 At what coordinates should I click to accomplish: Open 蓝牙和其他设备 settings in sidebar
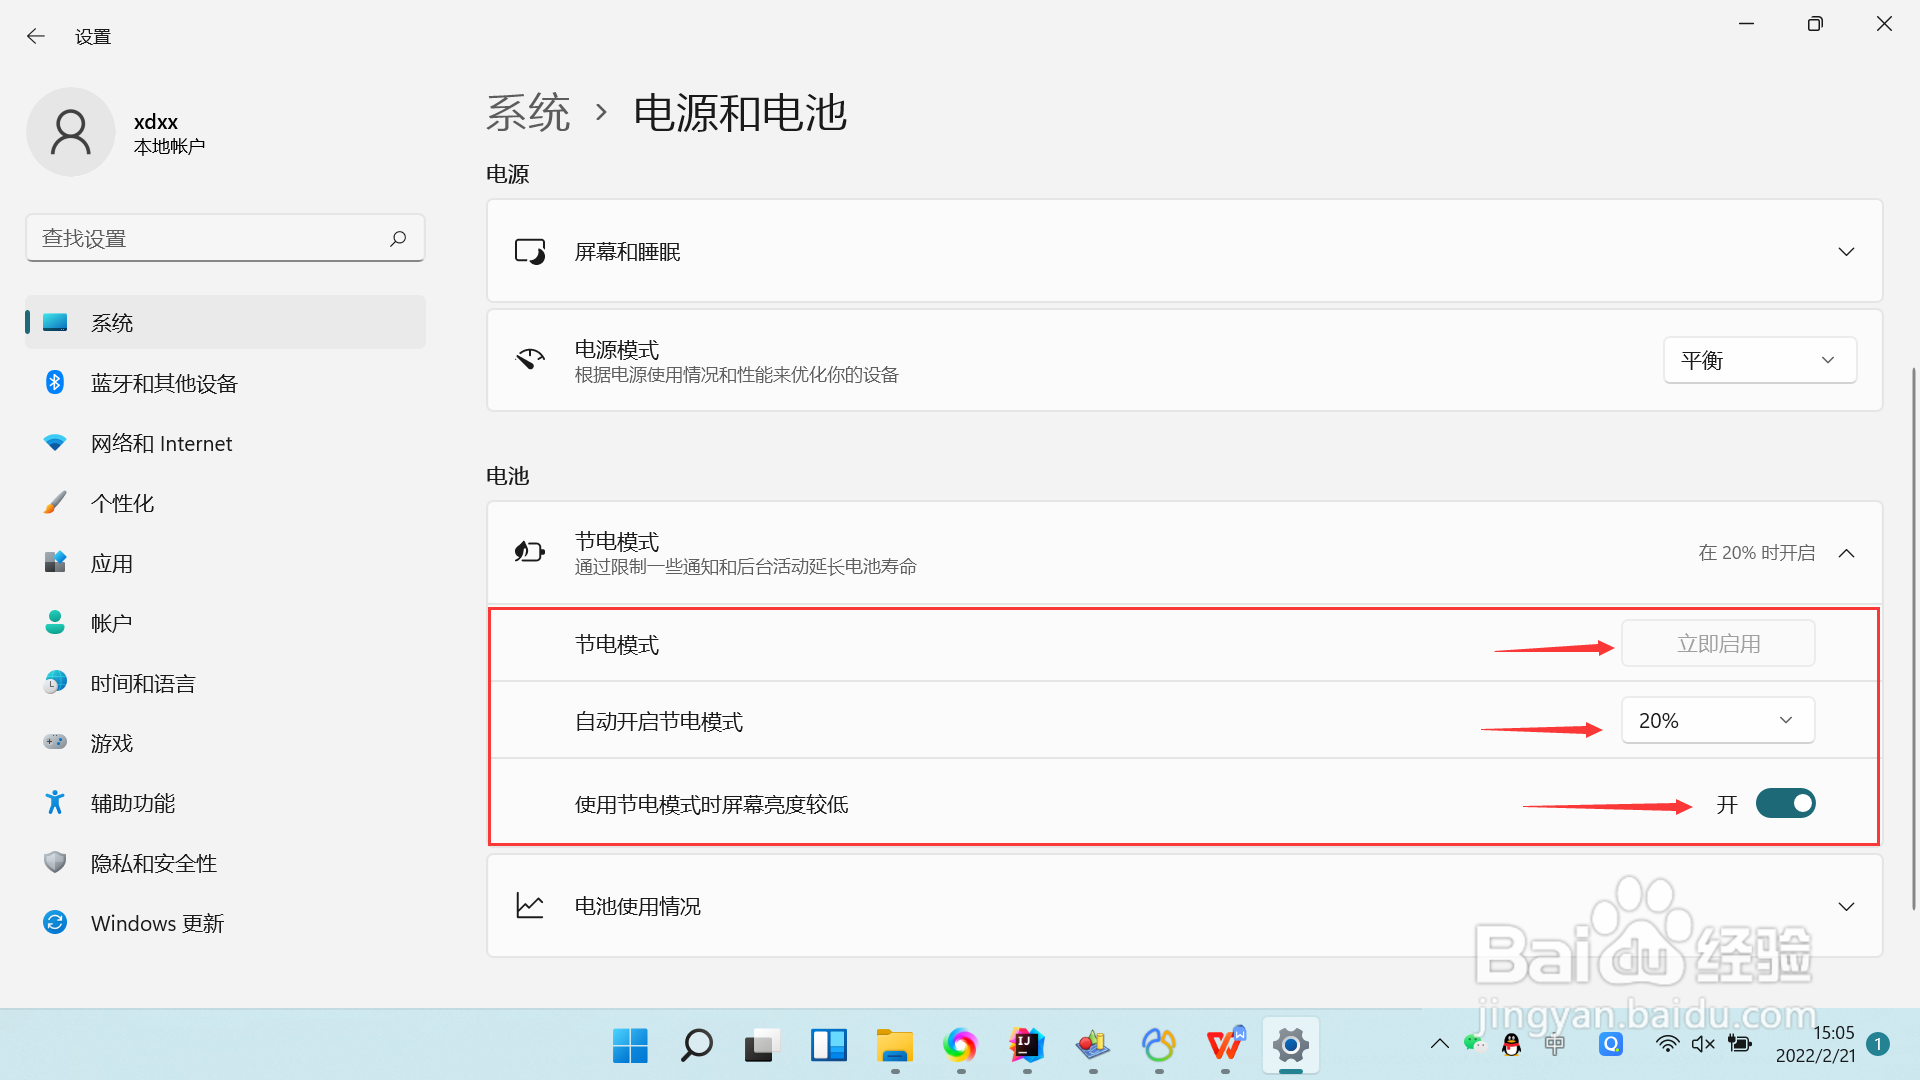pyautogui.click(x=163, y=383)
